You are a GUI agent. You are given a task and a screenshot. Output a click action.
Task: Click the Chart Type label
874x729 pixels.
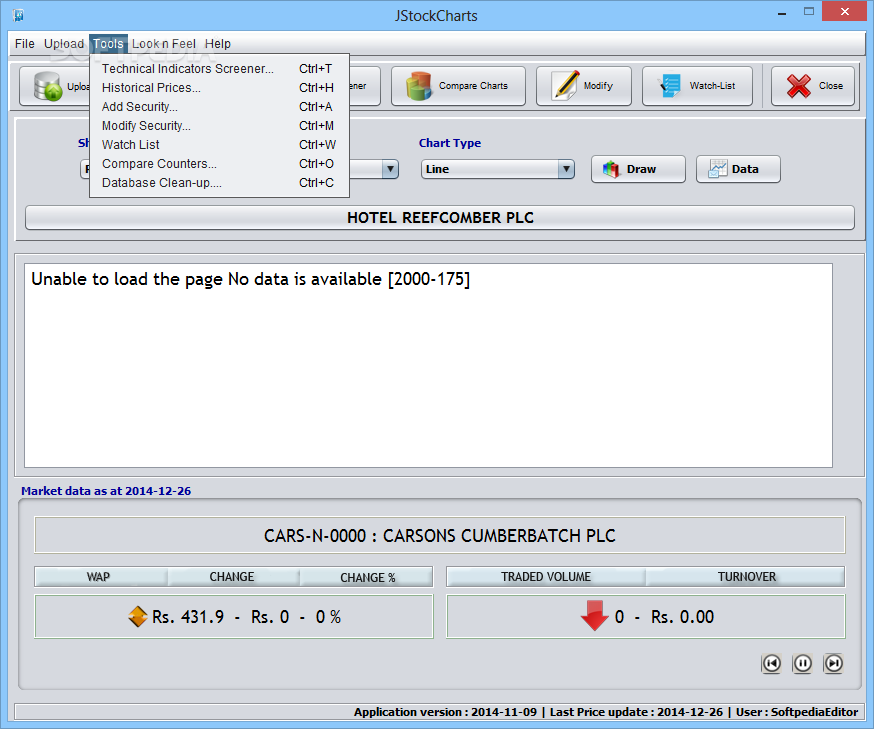point(450,143)
